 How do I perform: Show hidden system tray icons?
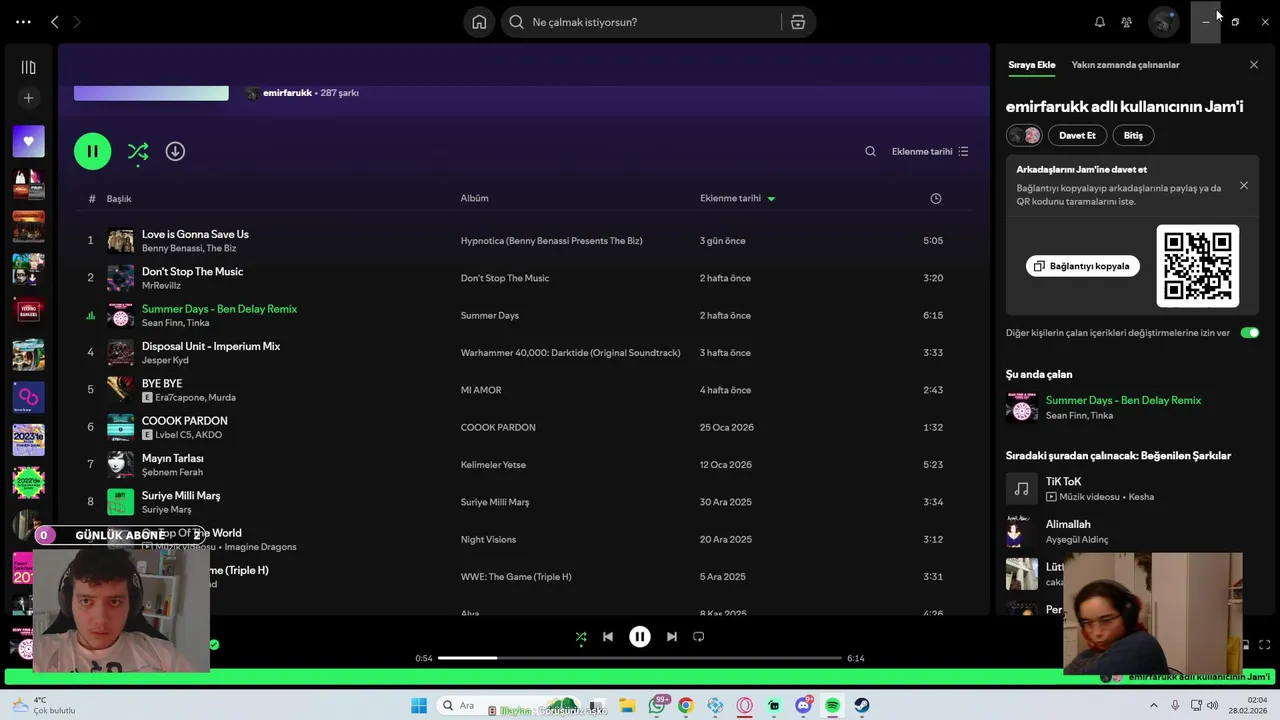(1154, 705)
